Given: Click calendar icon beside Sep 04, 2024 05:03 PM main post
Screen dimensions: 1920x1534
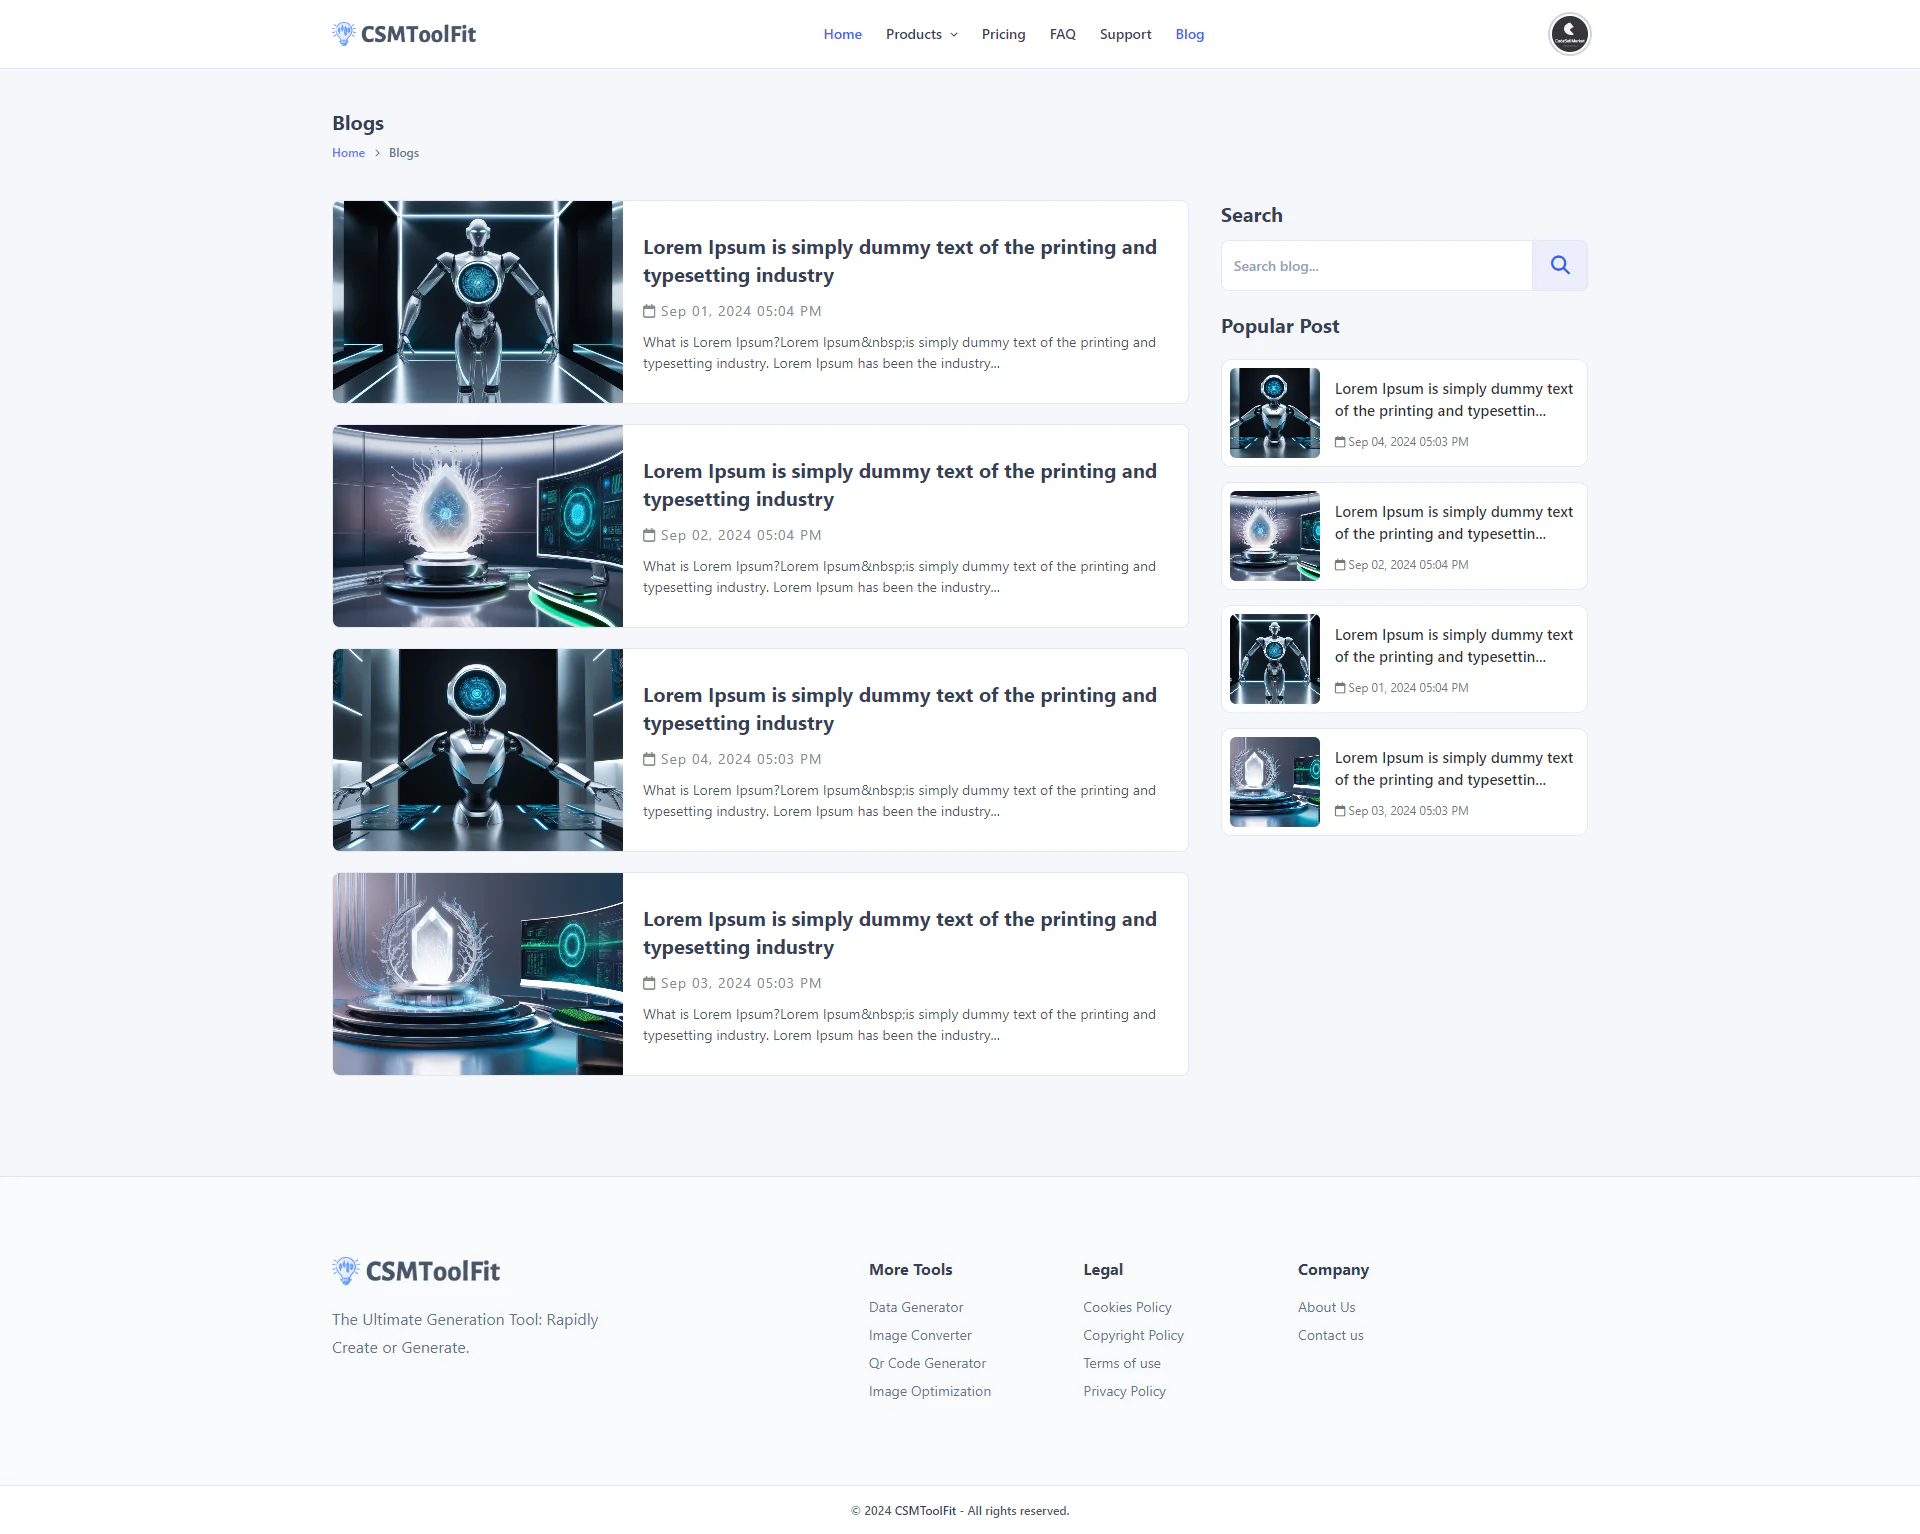Looking at the screenshot, I should pyautogui.click(x=649, y=759).
